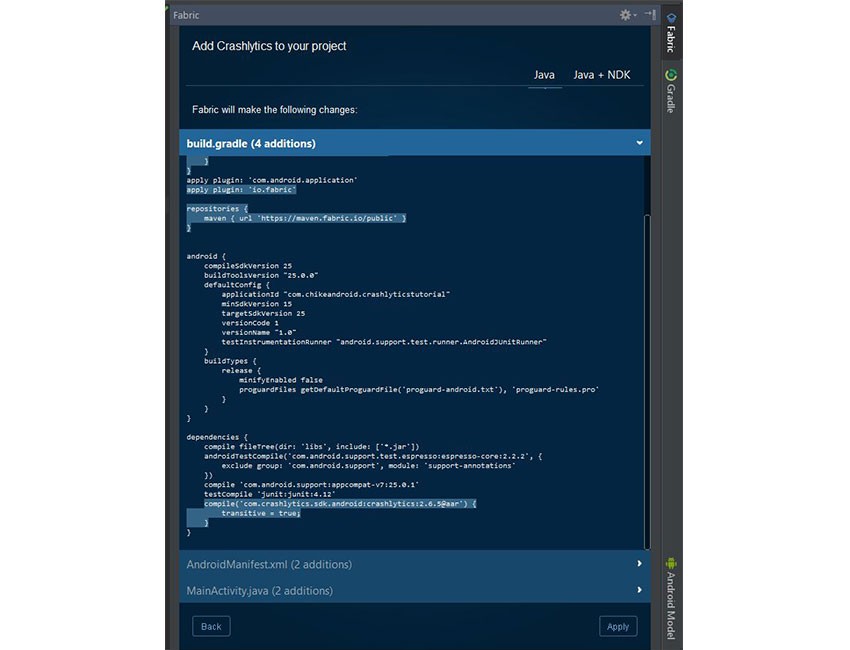Image resolution: width=850 pixels, height=650 pixels.
Task: Click the appcompat-v7 compile line
Action: [311, 485]
